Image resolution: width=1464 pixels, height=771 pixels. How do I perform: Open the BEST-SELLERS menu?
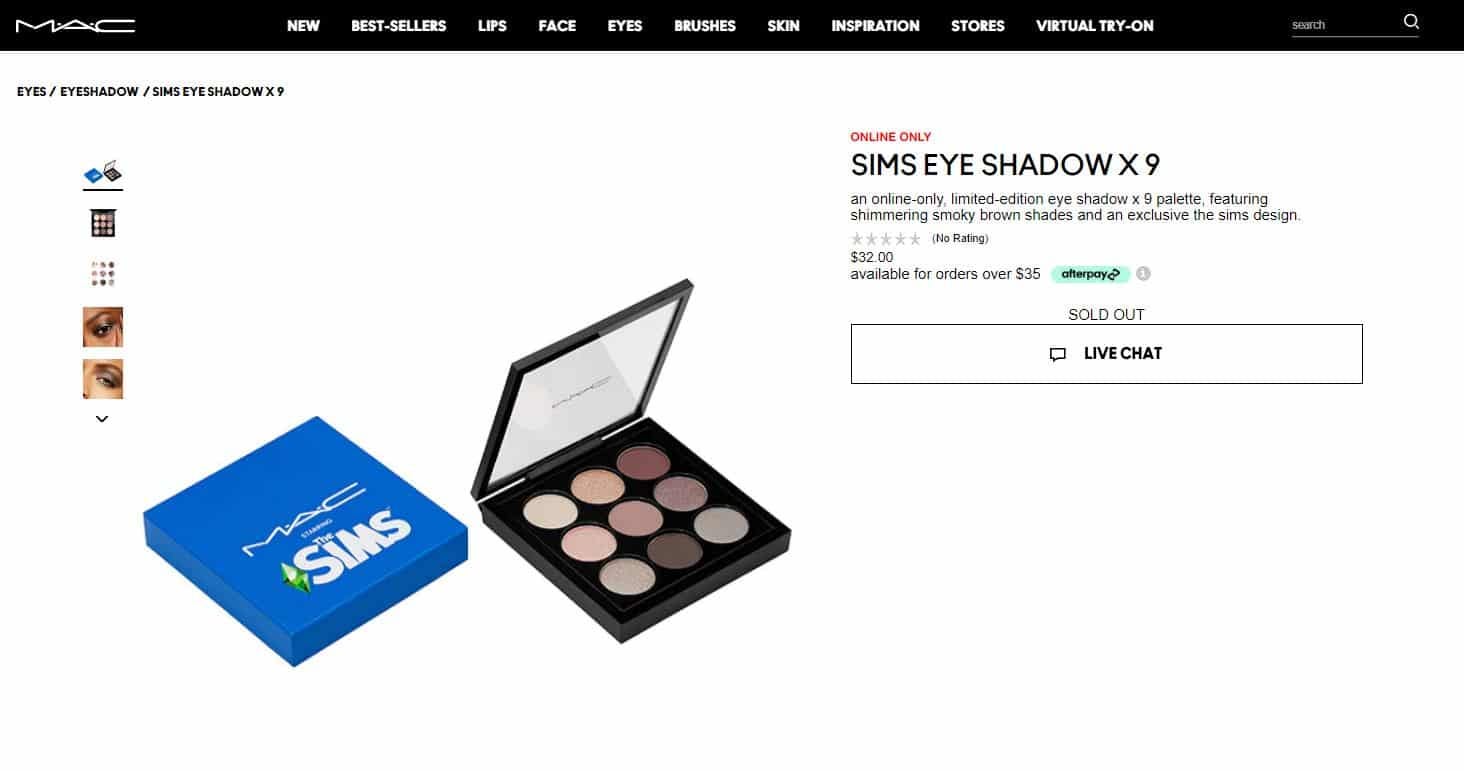399,26
